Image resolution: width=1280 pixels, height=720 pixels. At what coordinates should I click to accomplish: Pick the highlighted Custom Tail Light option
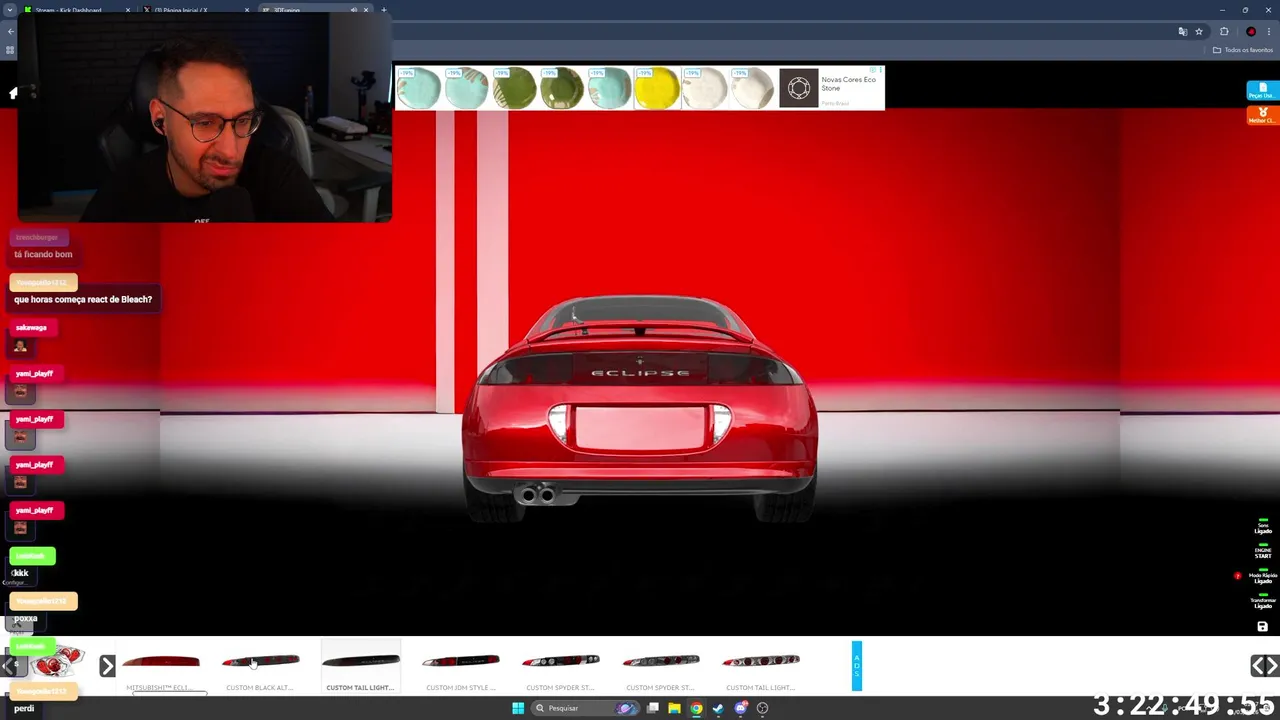click(360, 667)
